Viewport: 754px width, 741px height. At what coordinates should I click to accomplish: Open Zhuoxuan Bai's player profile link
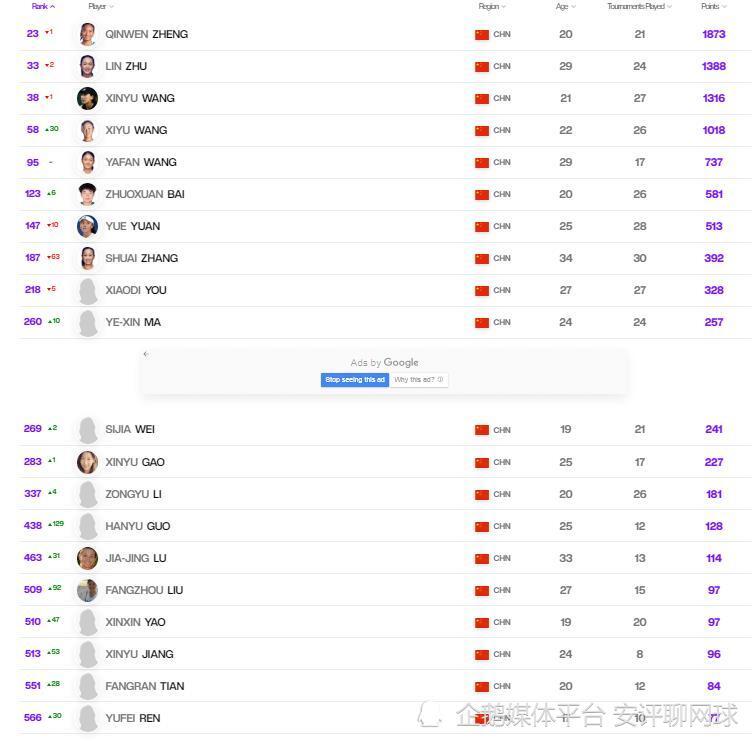coord(145,194)
